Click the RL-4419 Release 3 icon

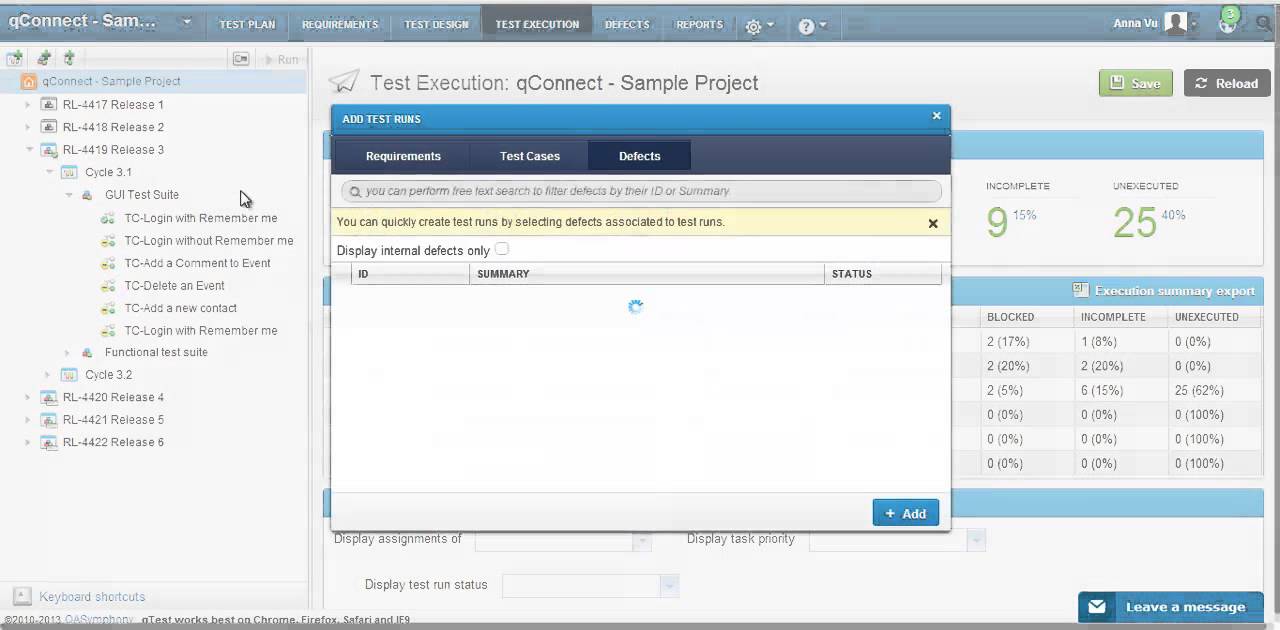(x=48, y=150)
